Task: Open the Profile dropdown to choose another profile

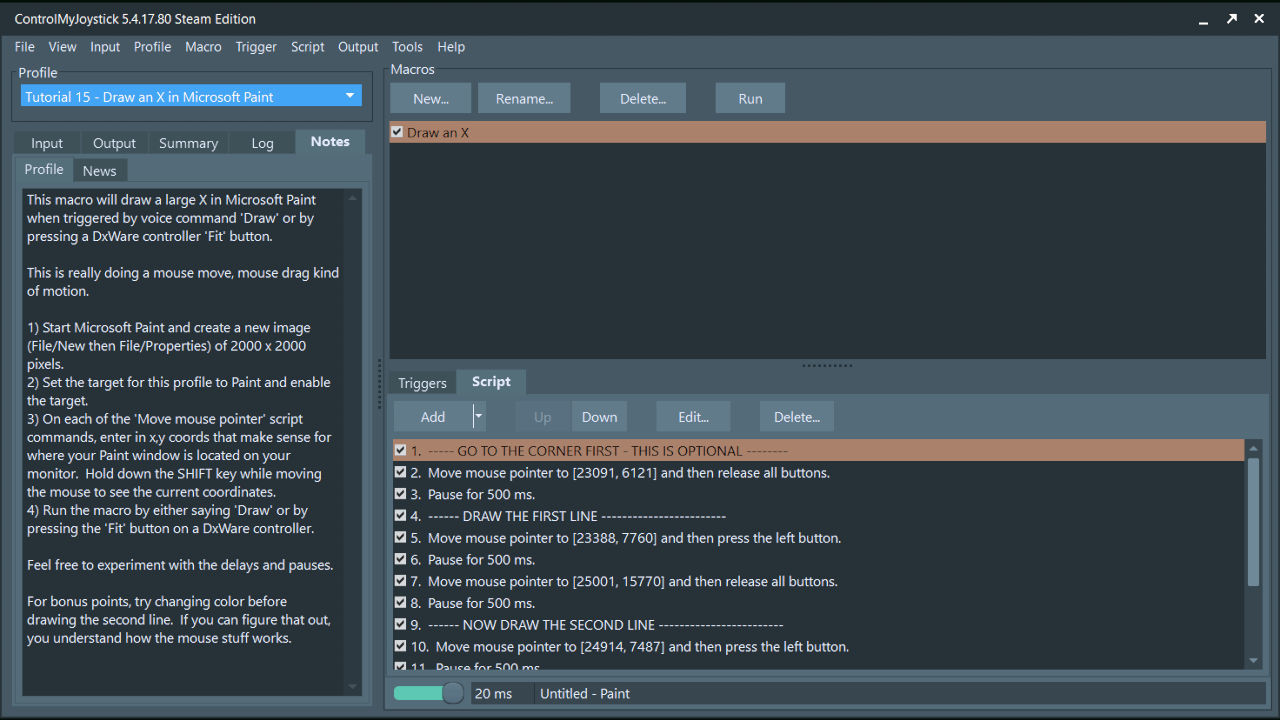Action: 349,95
